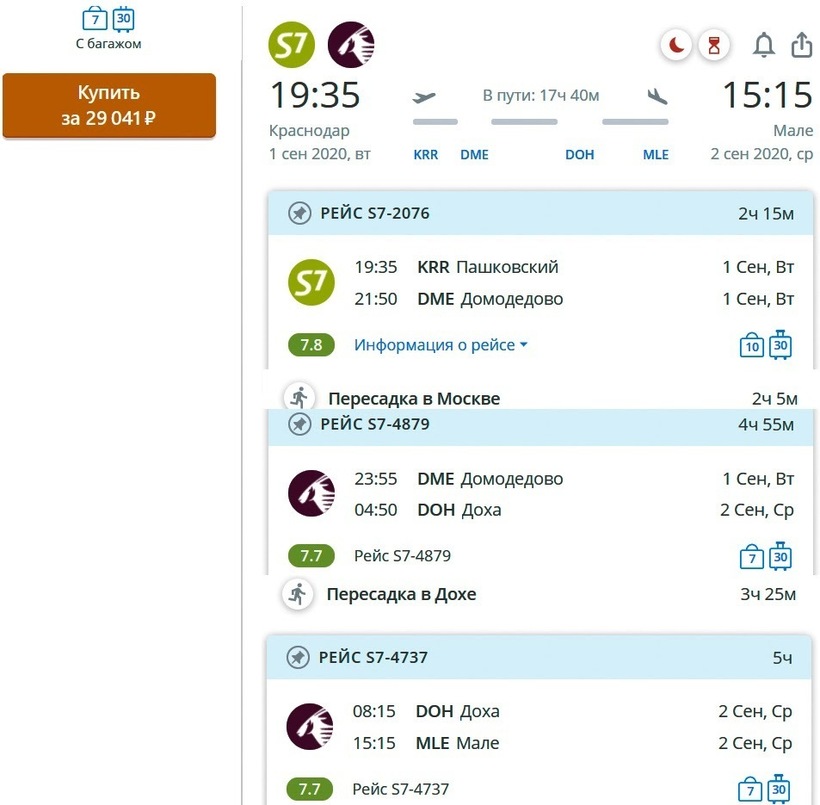Select the DOH airport code in route
Screen dimensions: 820x805
[x=580, y=155]
